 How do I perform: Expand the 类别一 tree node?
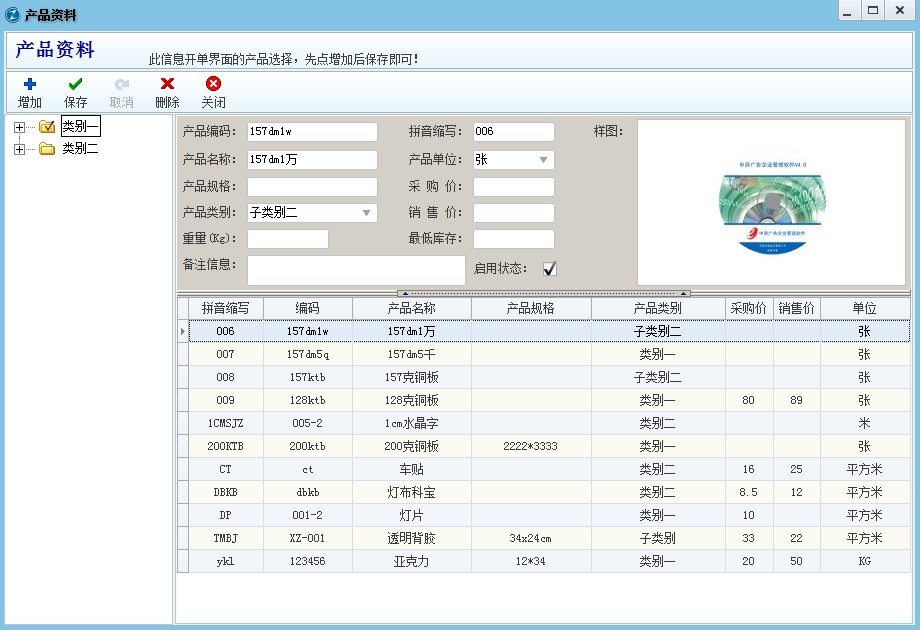pos(20,126)
